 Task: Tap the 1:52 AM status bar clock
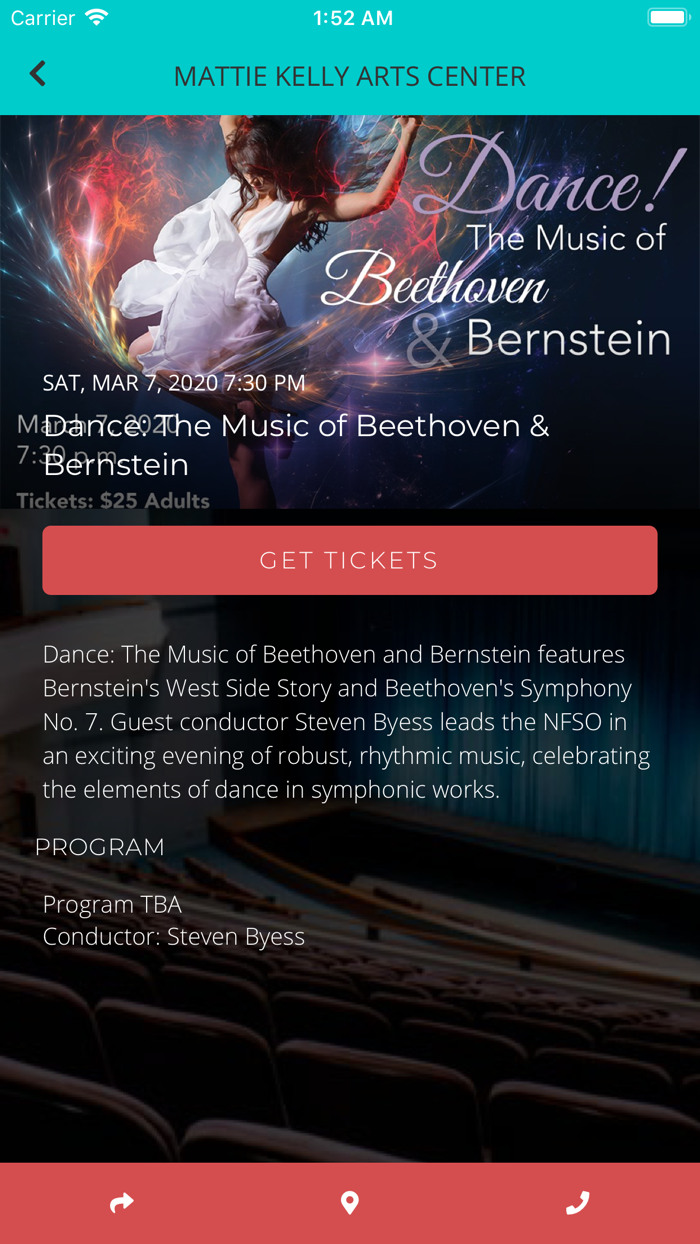point(352,18)
